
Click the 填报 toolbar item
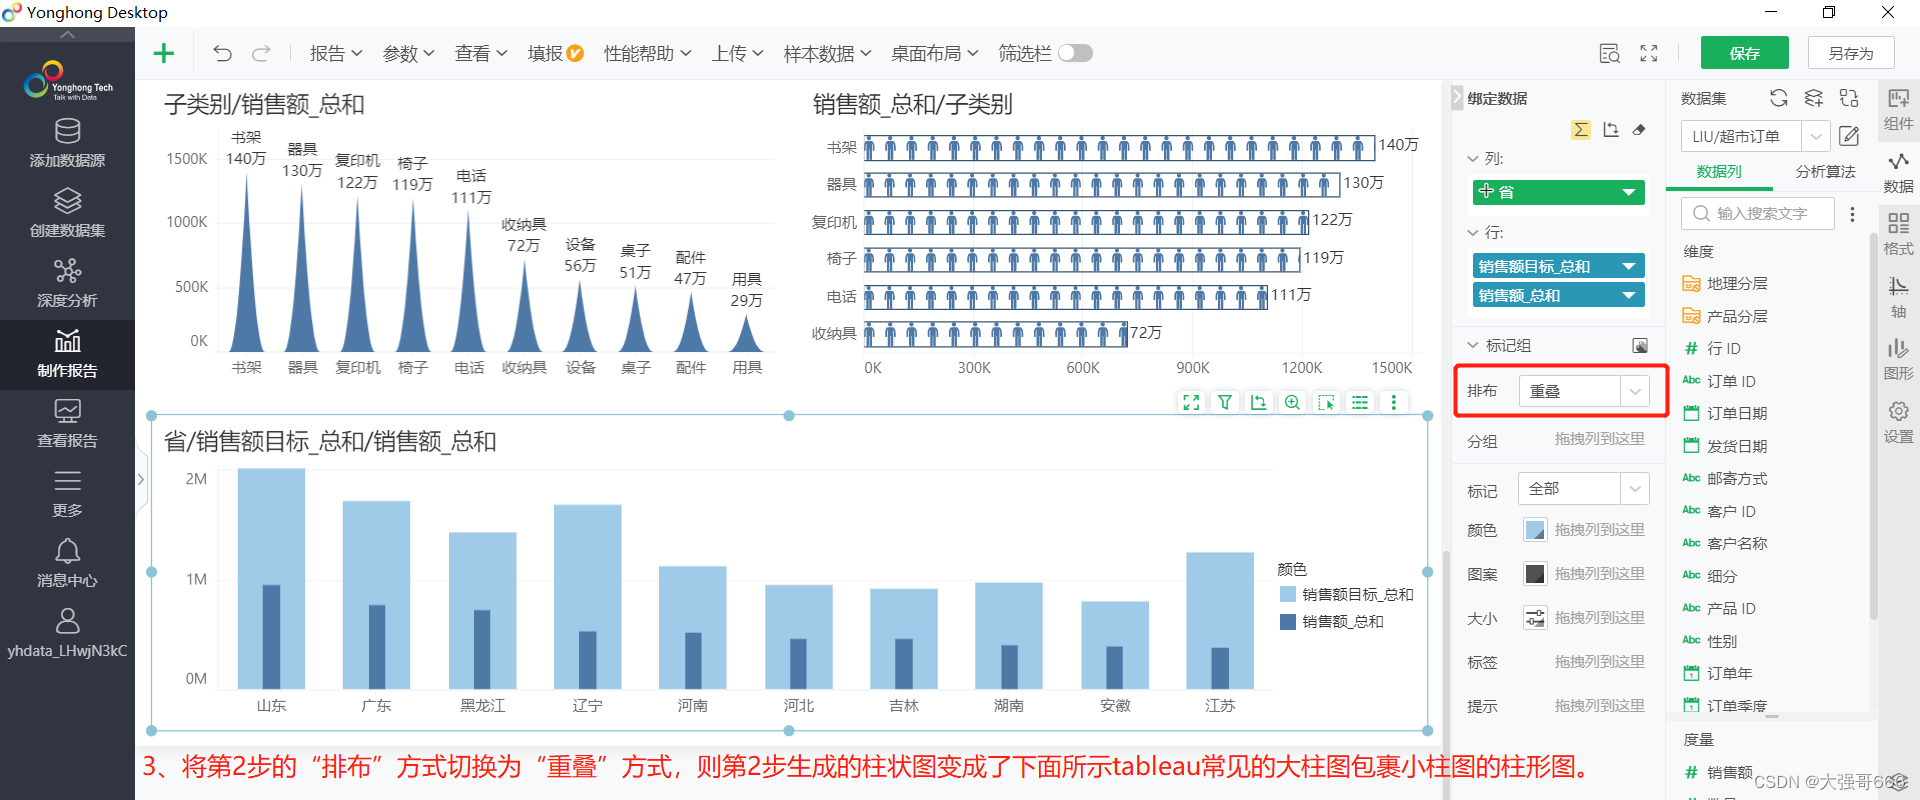coord(555,53)
